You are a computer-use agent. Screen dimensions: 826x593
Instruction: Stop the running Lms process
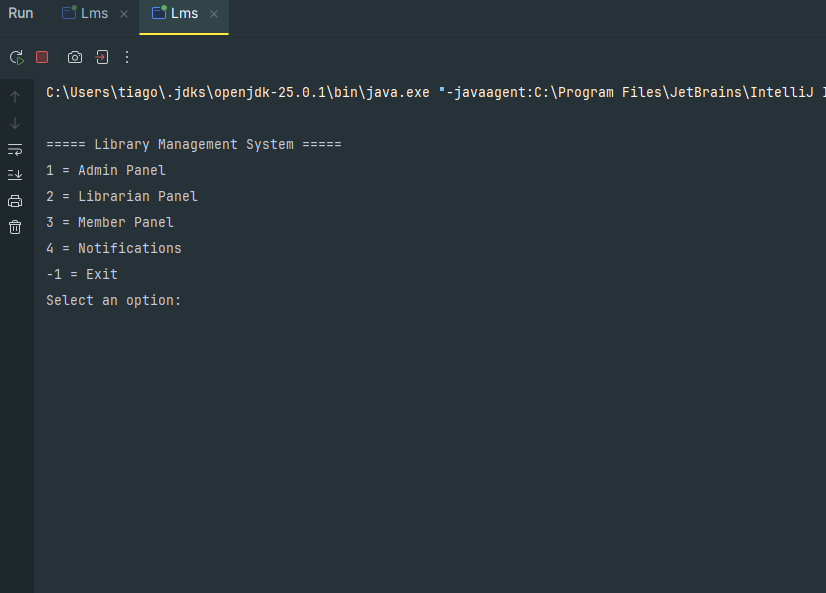42,57
